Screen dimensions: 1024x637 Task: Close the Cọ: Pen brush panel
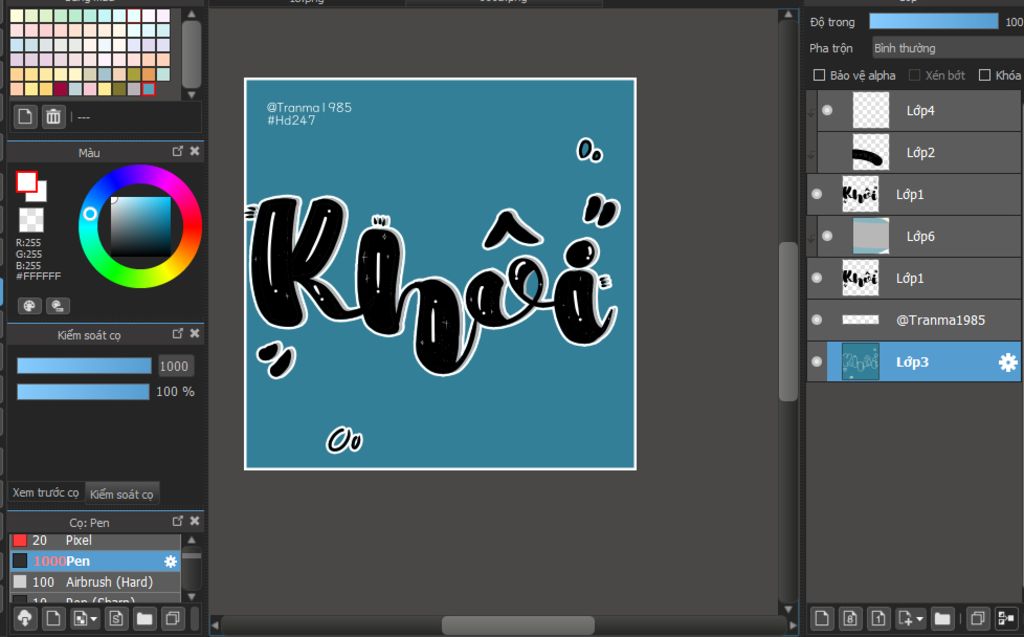tap(195, 521)
